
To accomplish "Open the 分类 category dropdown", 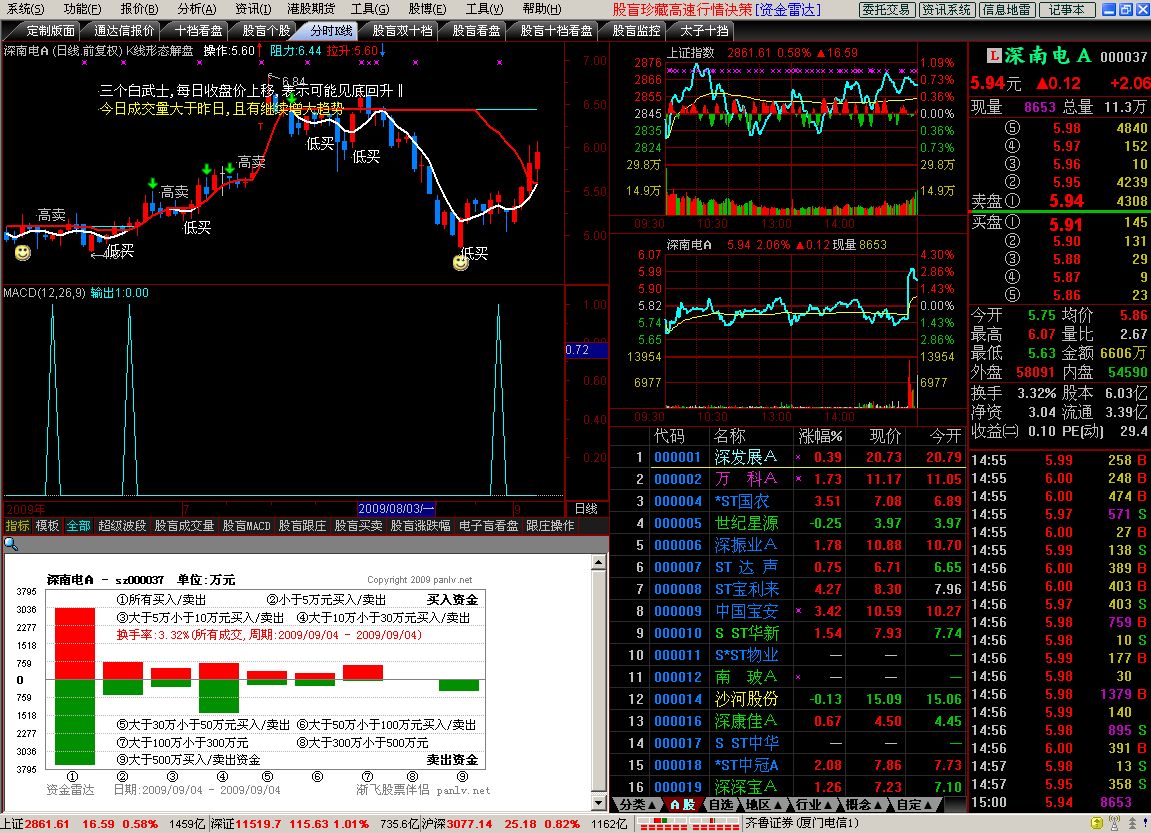I will pyautogui.click(x=638, y=804).
